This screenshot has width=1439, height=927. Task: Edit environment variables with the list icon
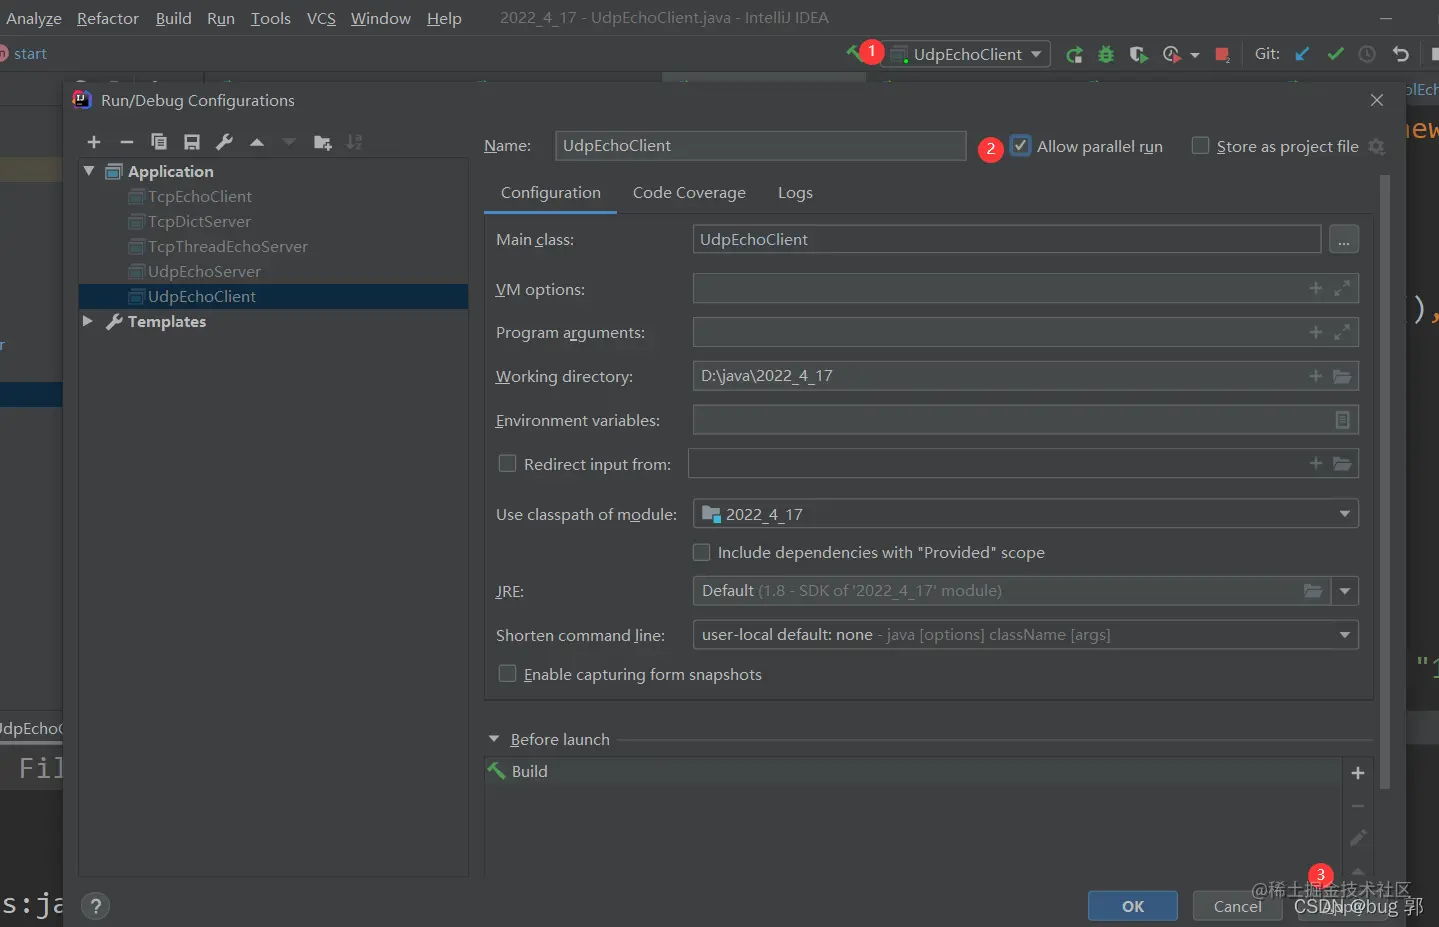pos(1343,420)
